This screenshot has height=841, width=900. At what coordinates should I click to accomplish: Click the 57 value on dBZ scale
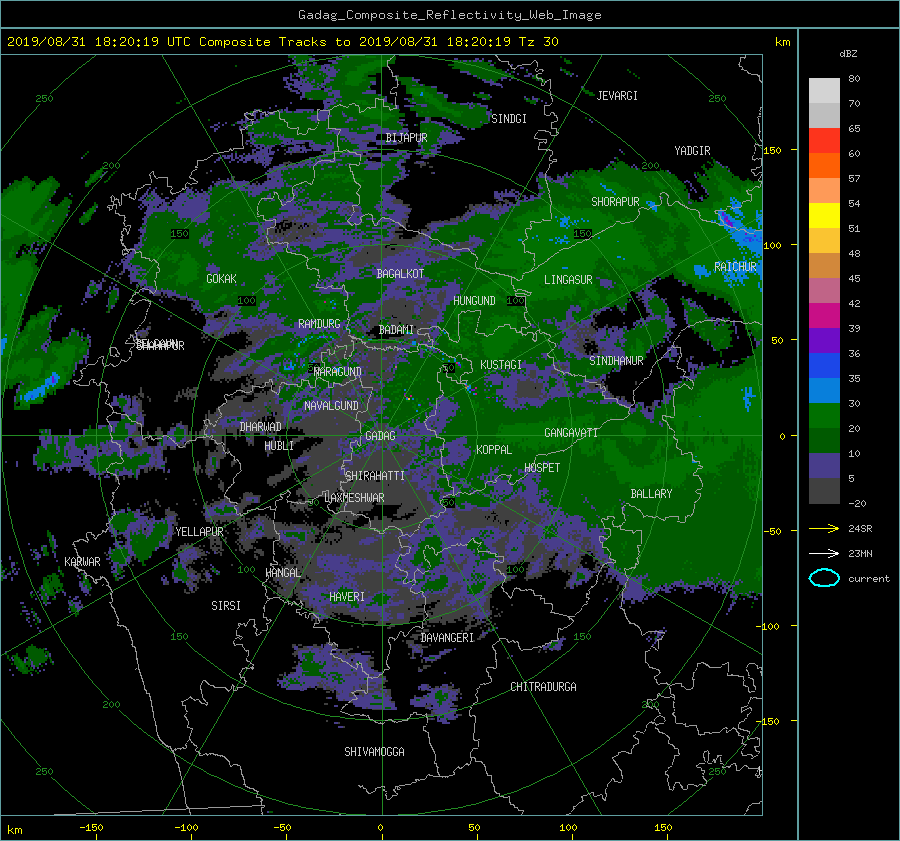tap(854, 179)
